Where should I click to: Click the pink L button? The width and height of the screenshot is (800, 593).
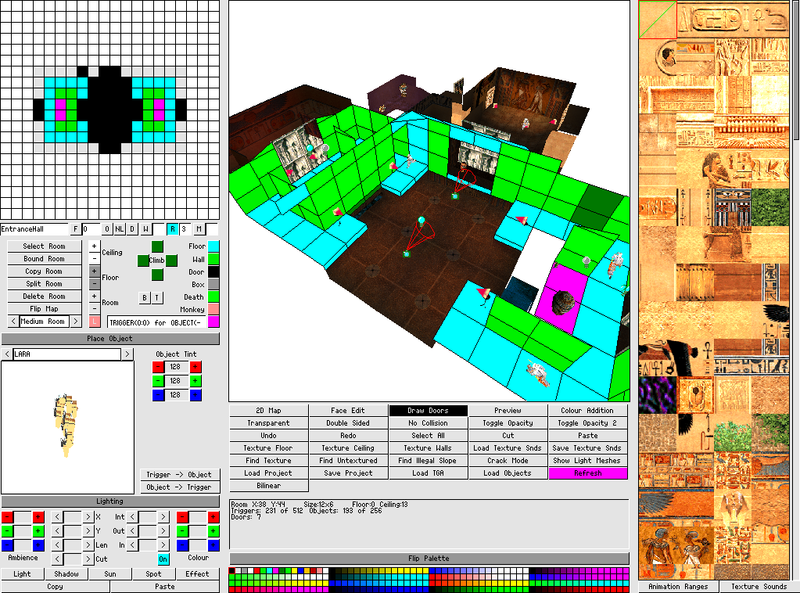(94, 322)
